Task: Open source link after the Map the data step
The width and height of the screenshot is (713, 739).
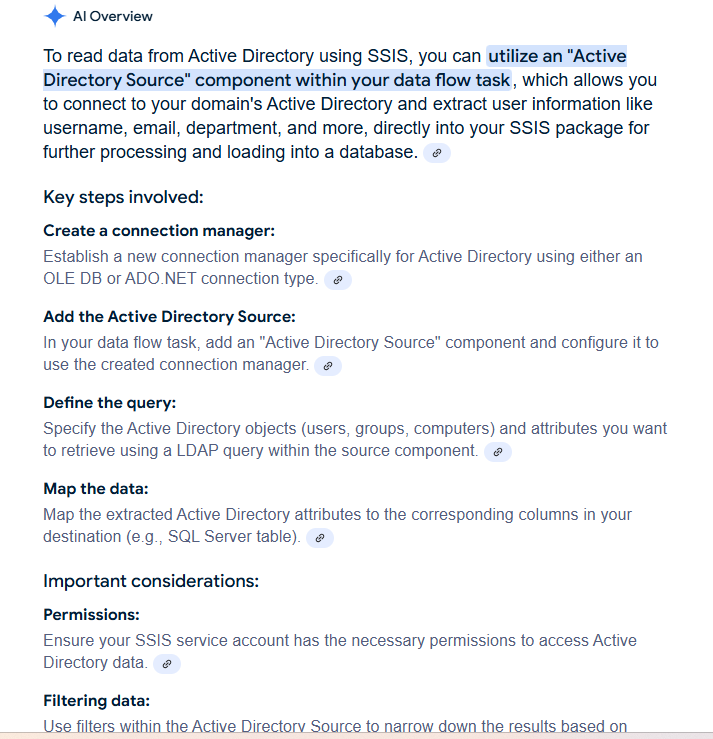Action: pos(319,538)
